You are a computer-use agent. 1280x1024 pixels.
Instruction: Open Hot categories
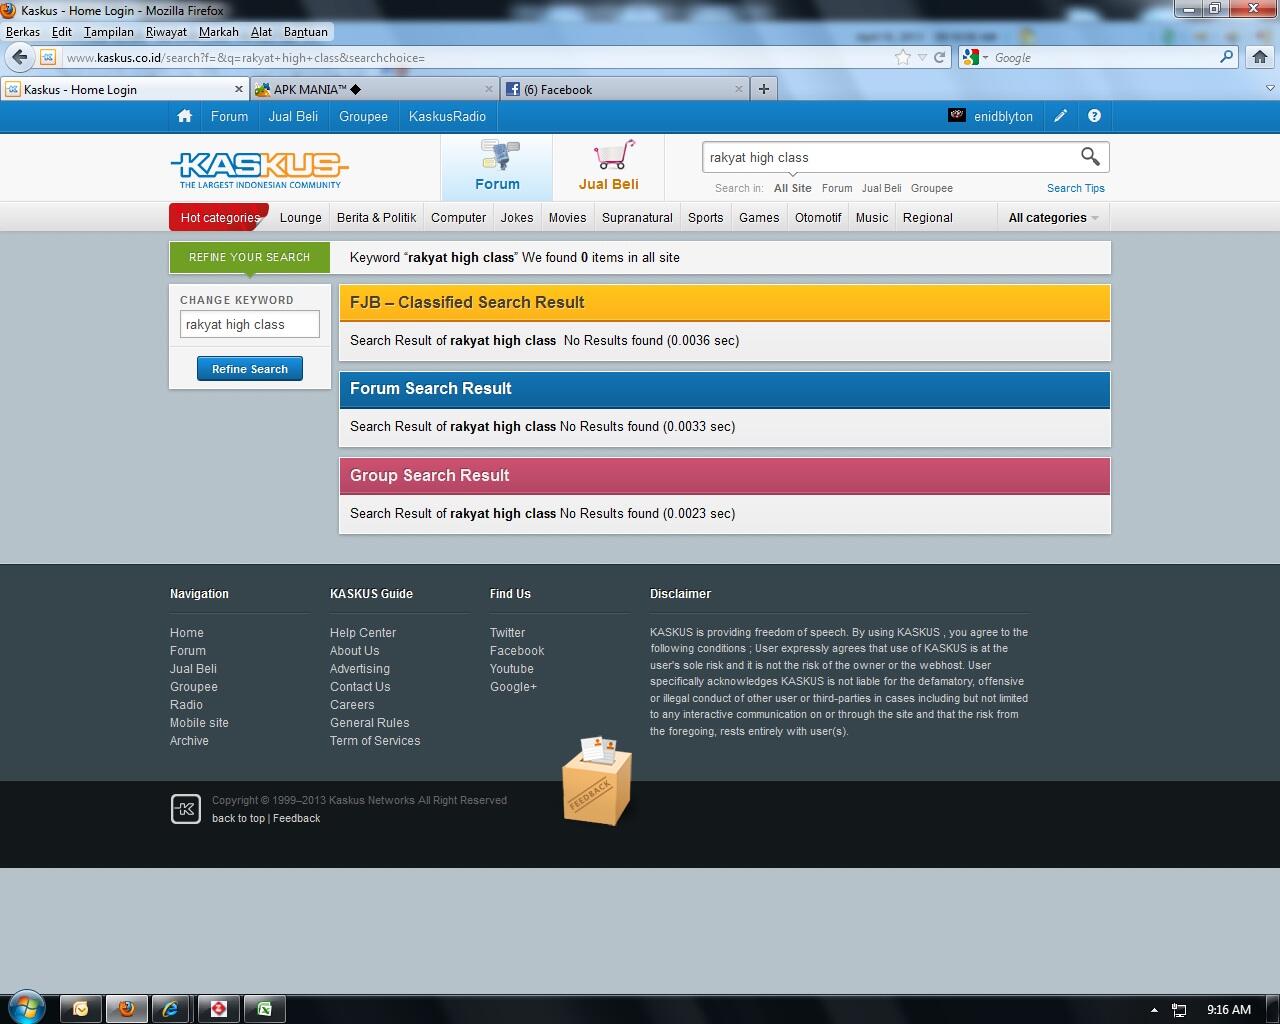point(219,217)
